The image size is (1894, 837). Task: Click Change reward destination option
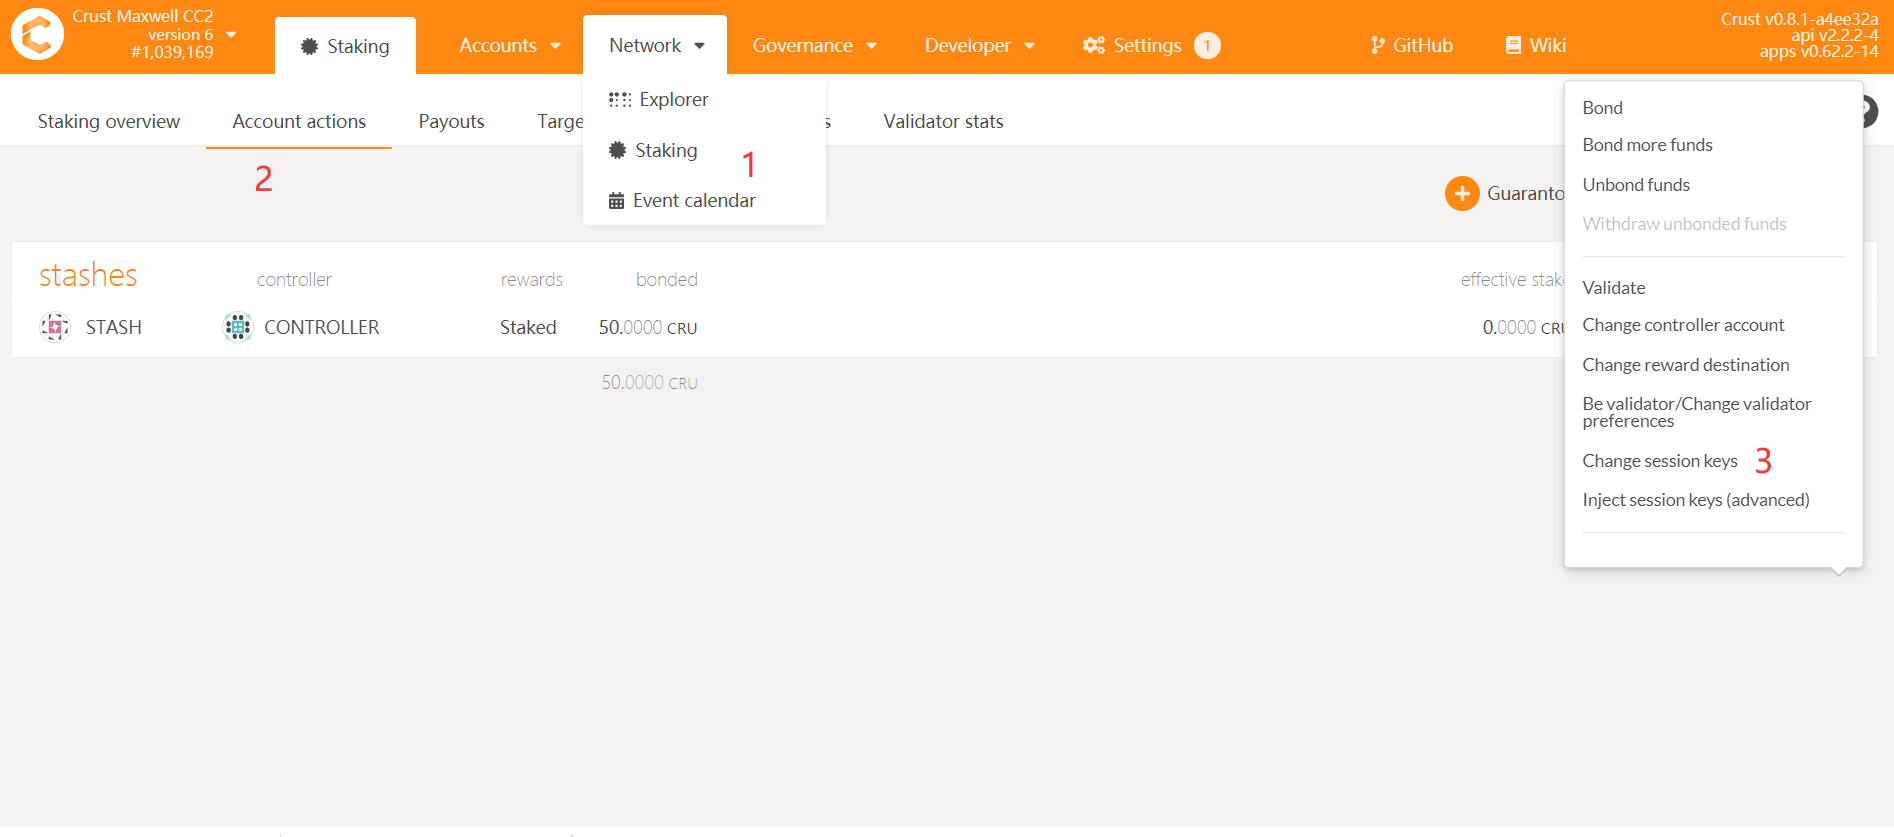tap(1685, 365)
